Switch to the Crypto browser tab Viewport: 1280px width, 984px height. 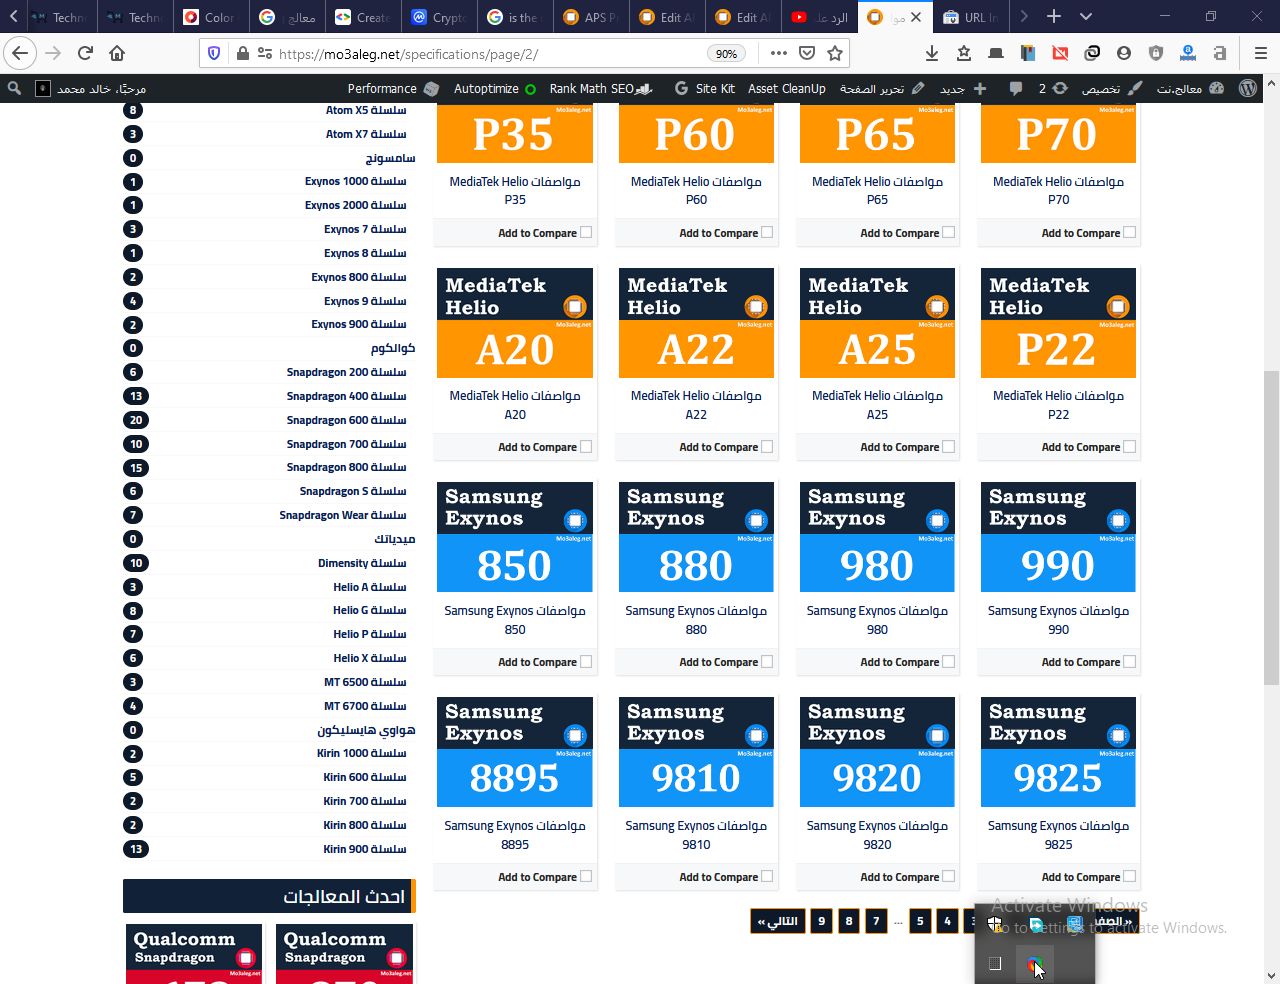click(x=441, y=17)
